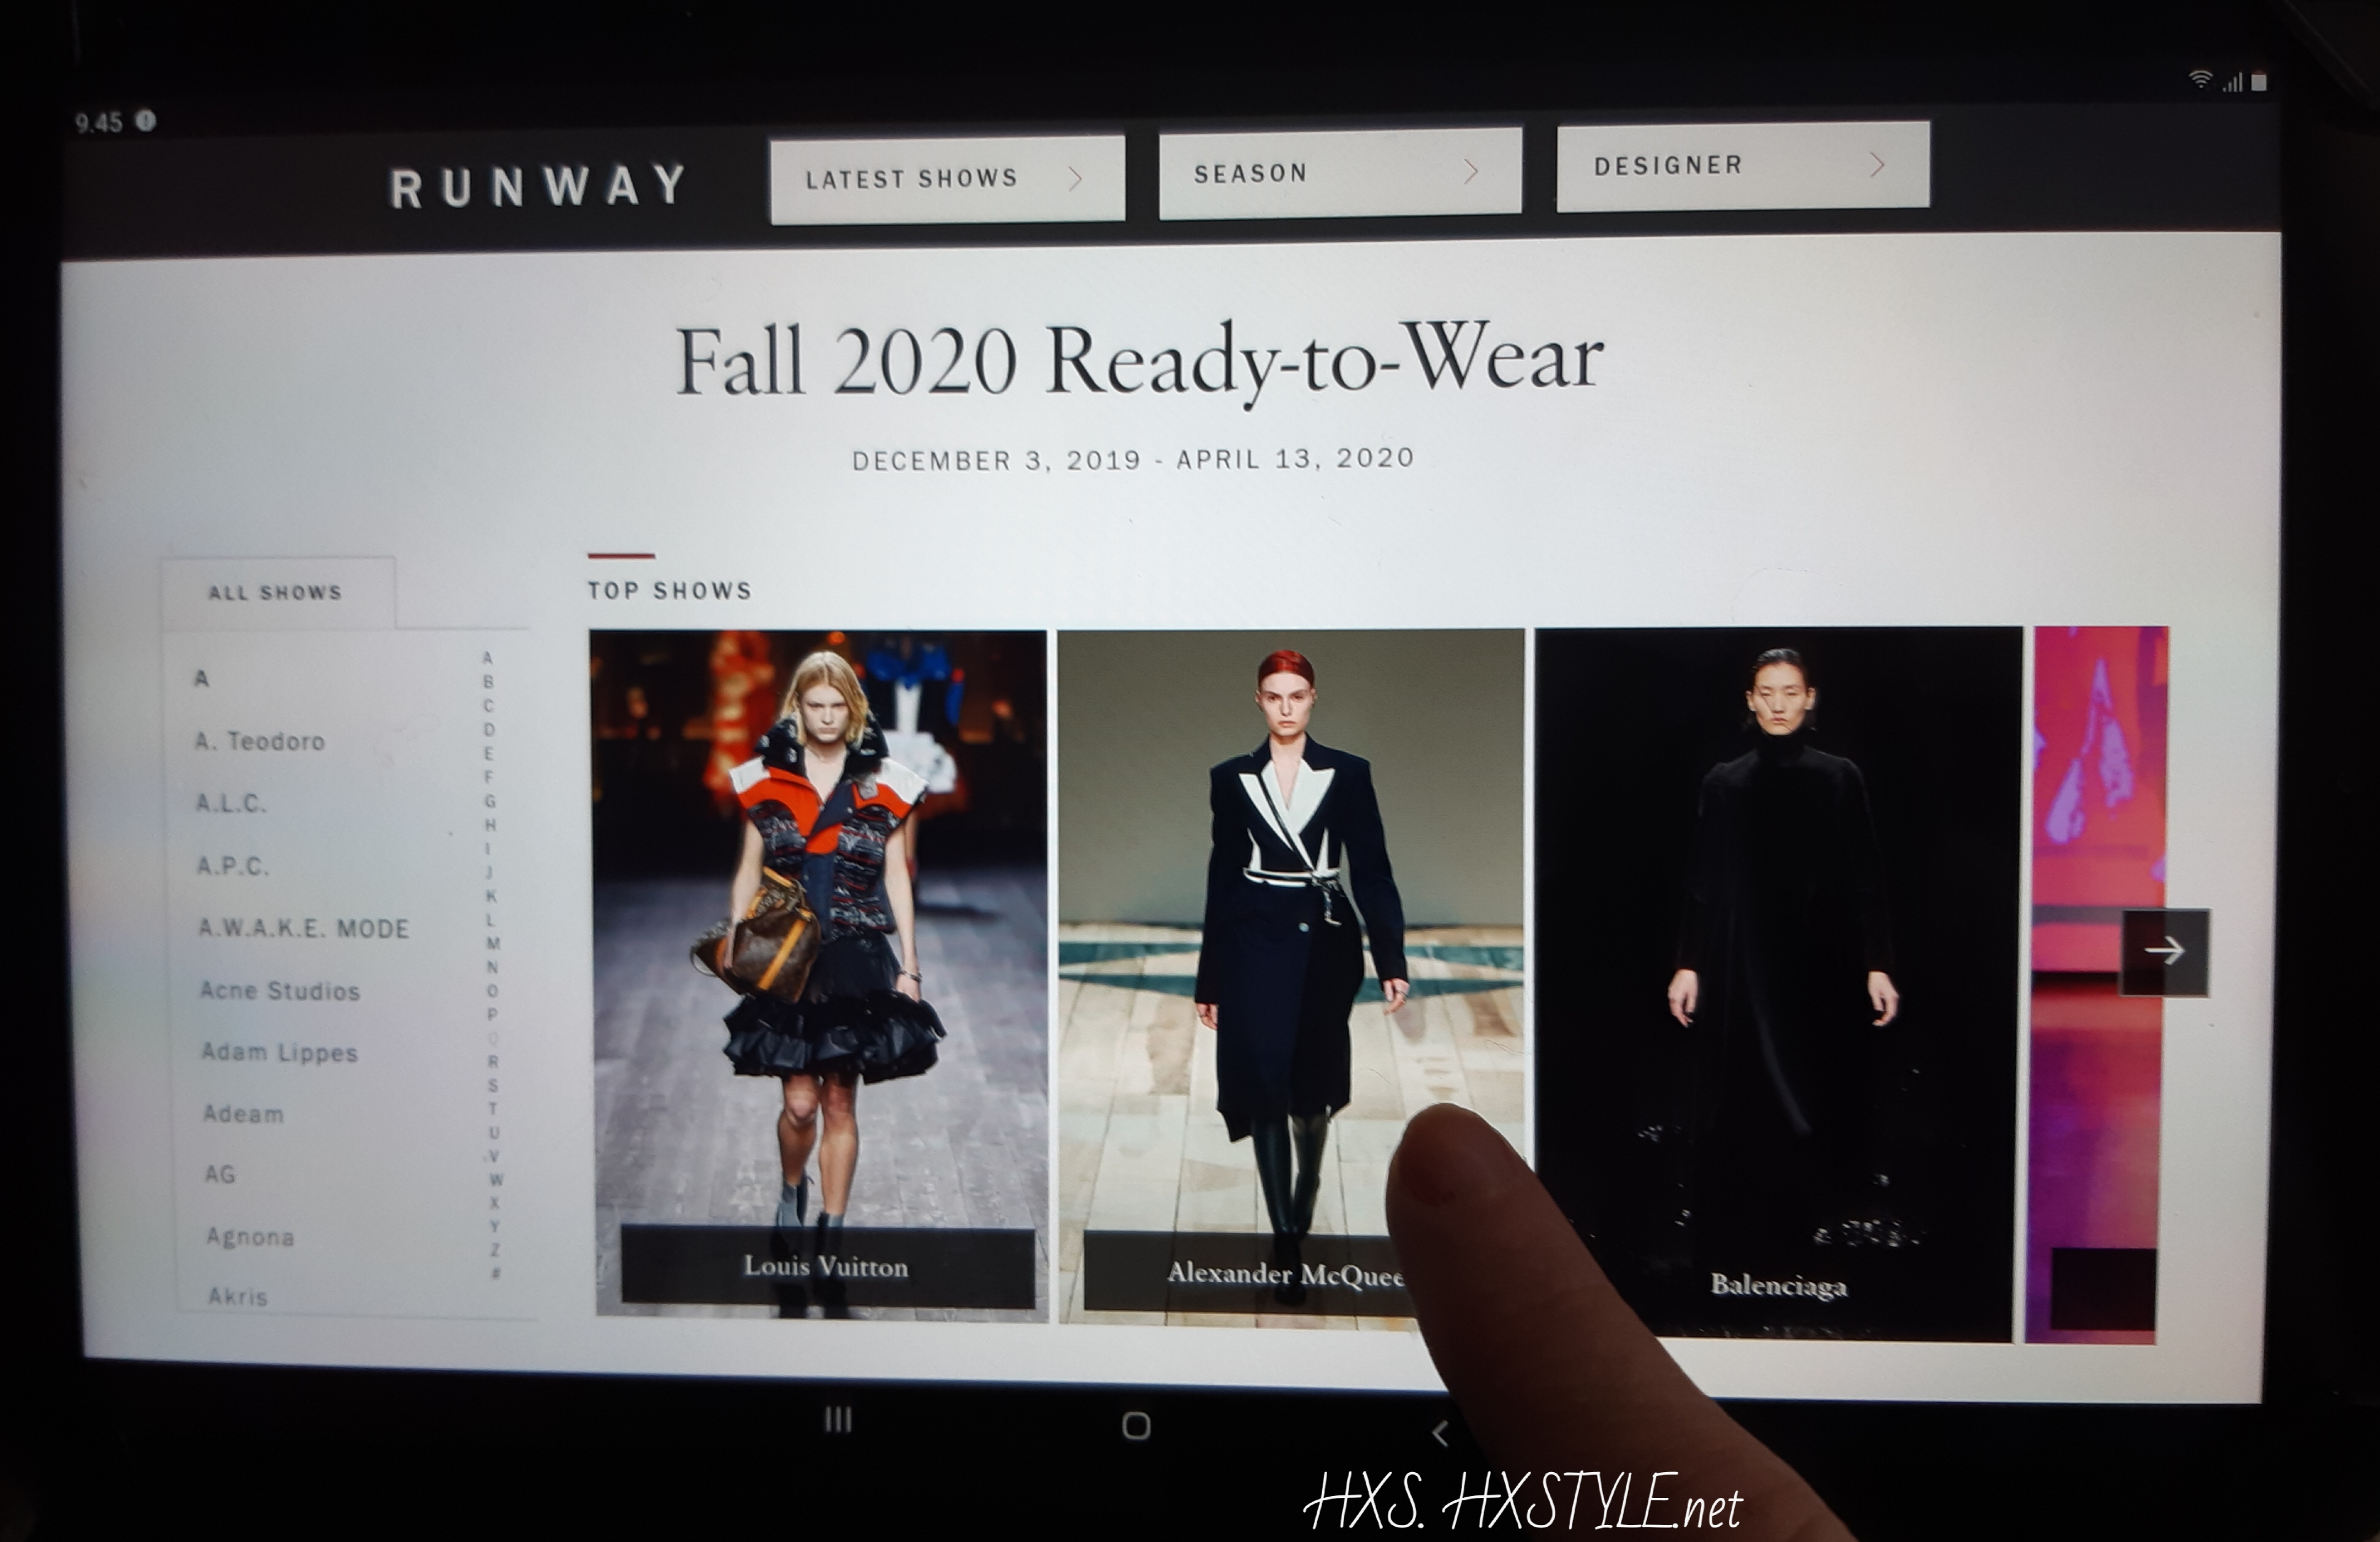Tap the Android back button
Screen dimensions: 2380x1542
click(1441, 1433)
